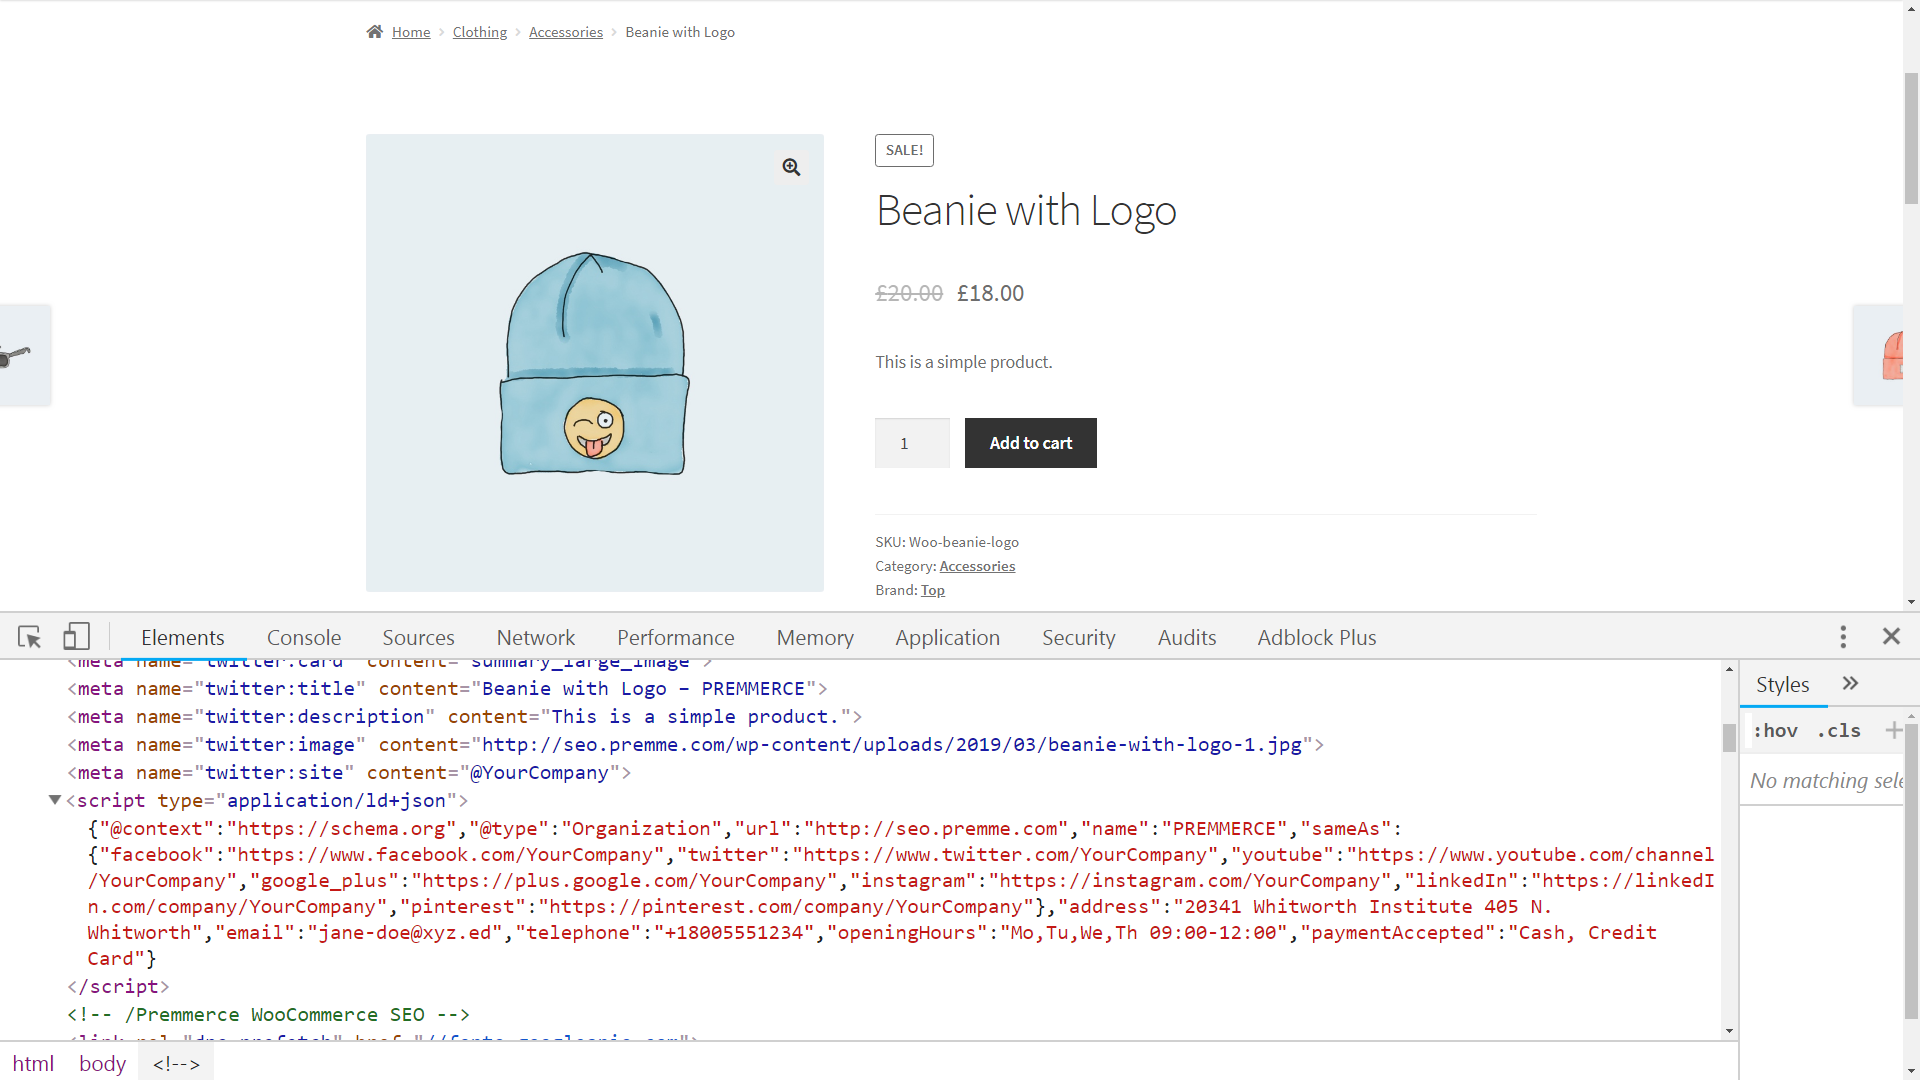This screenshot has height=1080, width=1920.
Task: Click the Home breadcrumb house icon
Action: (375, 32)
